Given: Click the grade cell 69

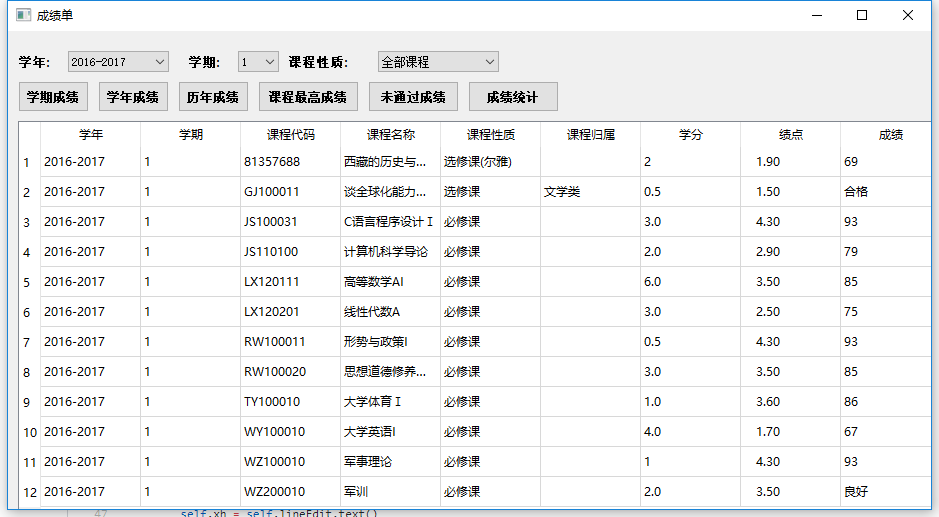Looking at the screenshot, I should pyautogui.click(x=886, y=162).
